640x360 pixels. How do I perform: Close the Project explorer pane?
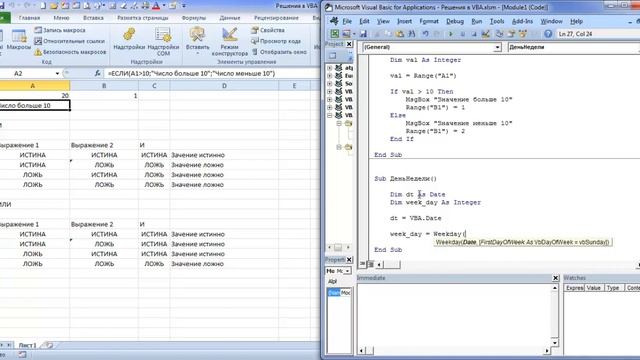[x=349, y=44]
